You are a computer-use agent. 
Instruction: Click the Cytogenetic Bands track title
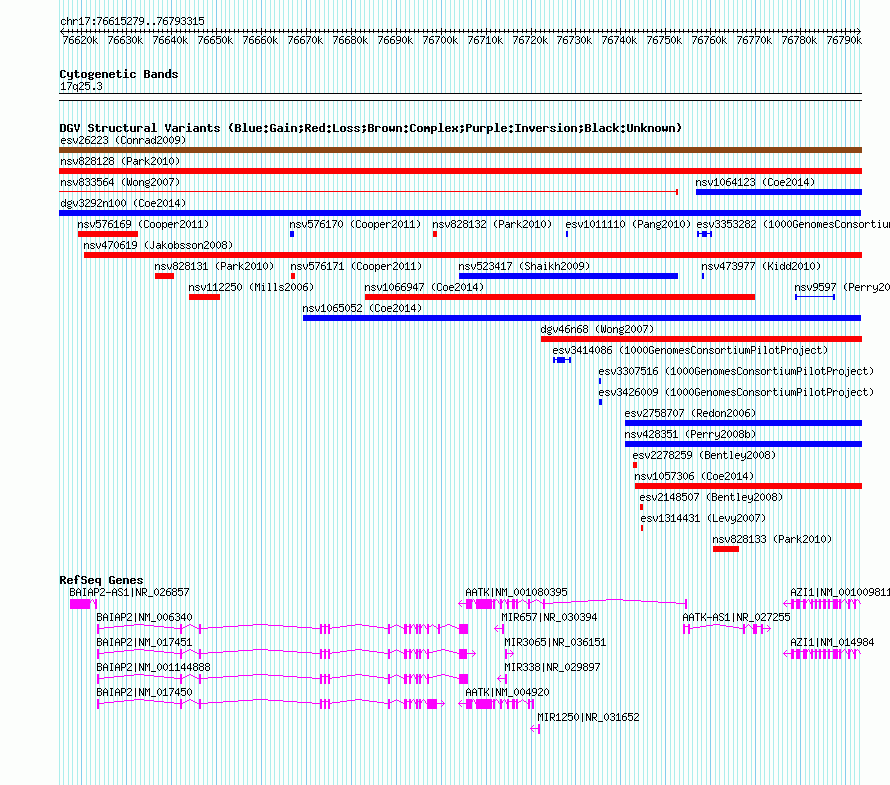(x=119, y=74)
